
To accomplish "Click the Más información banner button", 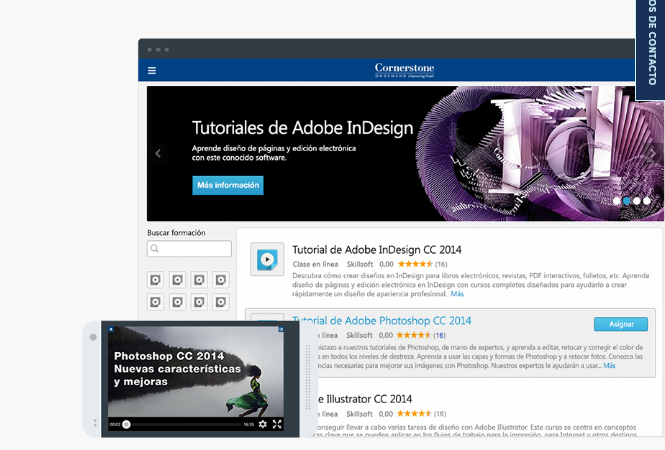I will coord(228,185).
